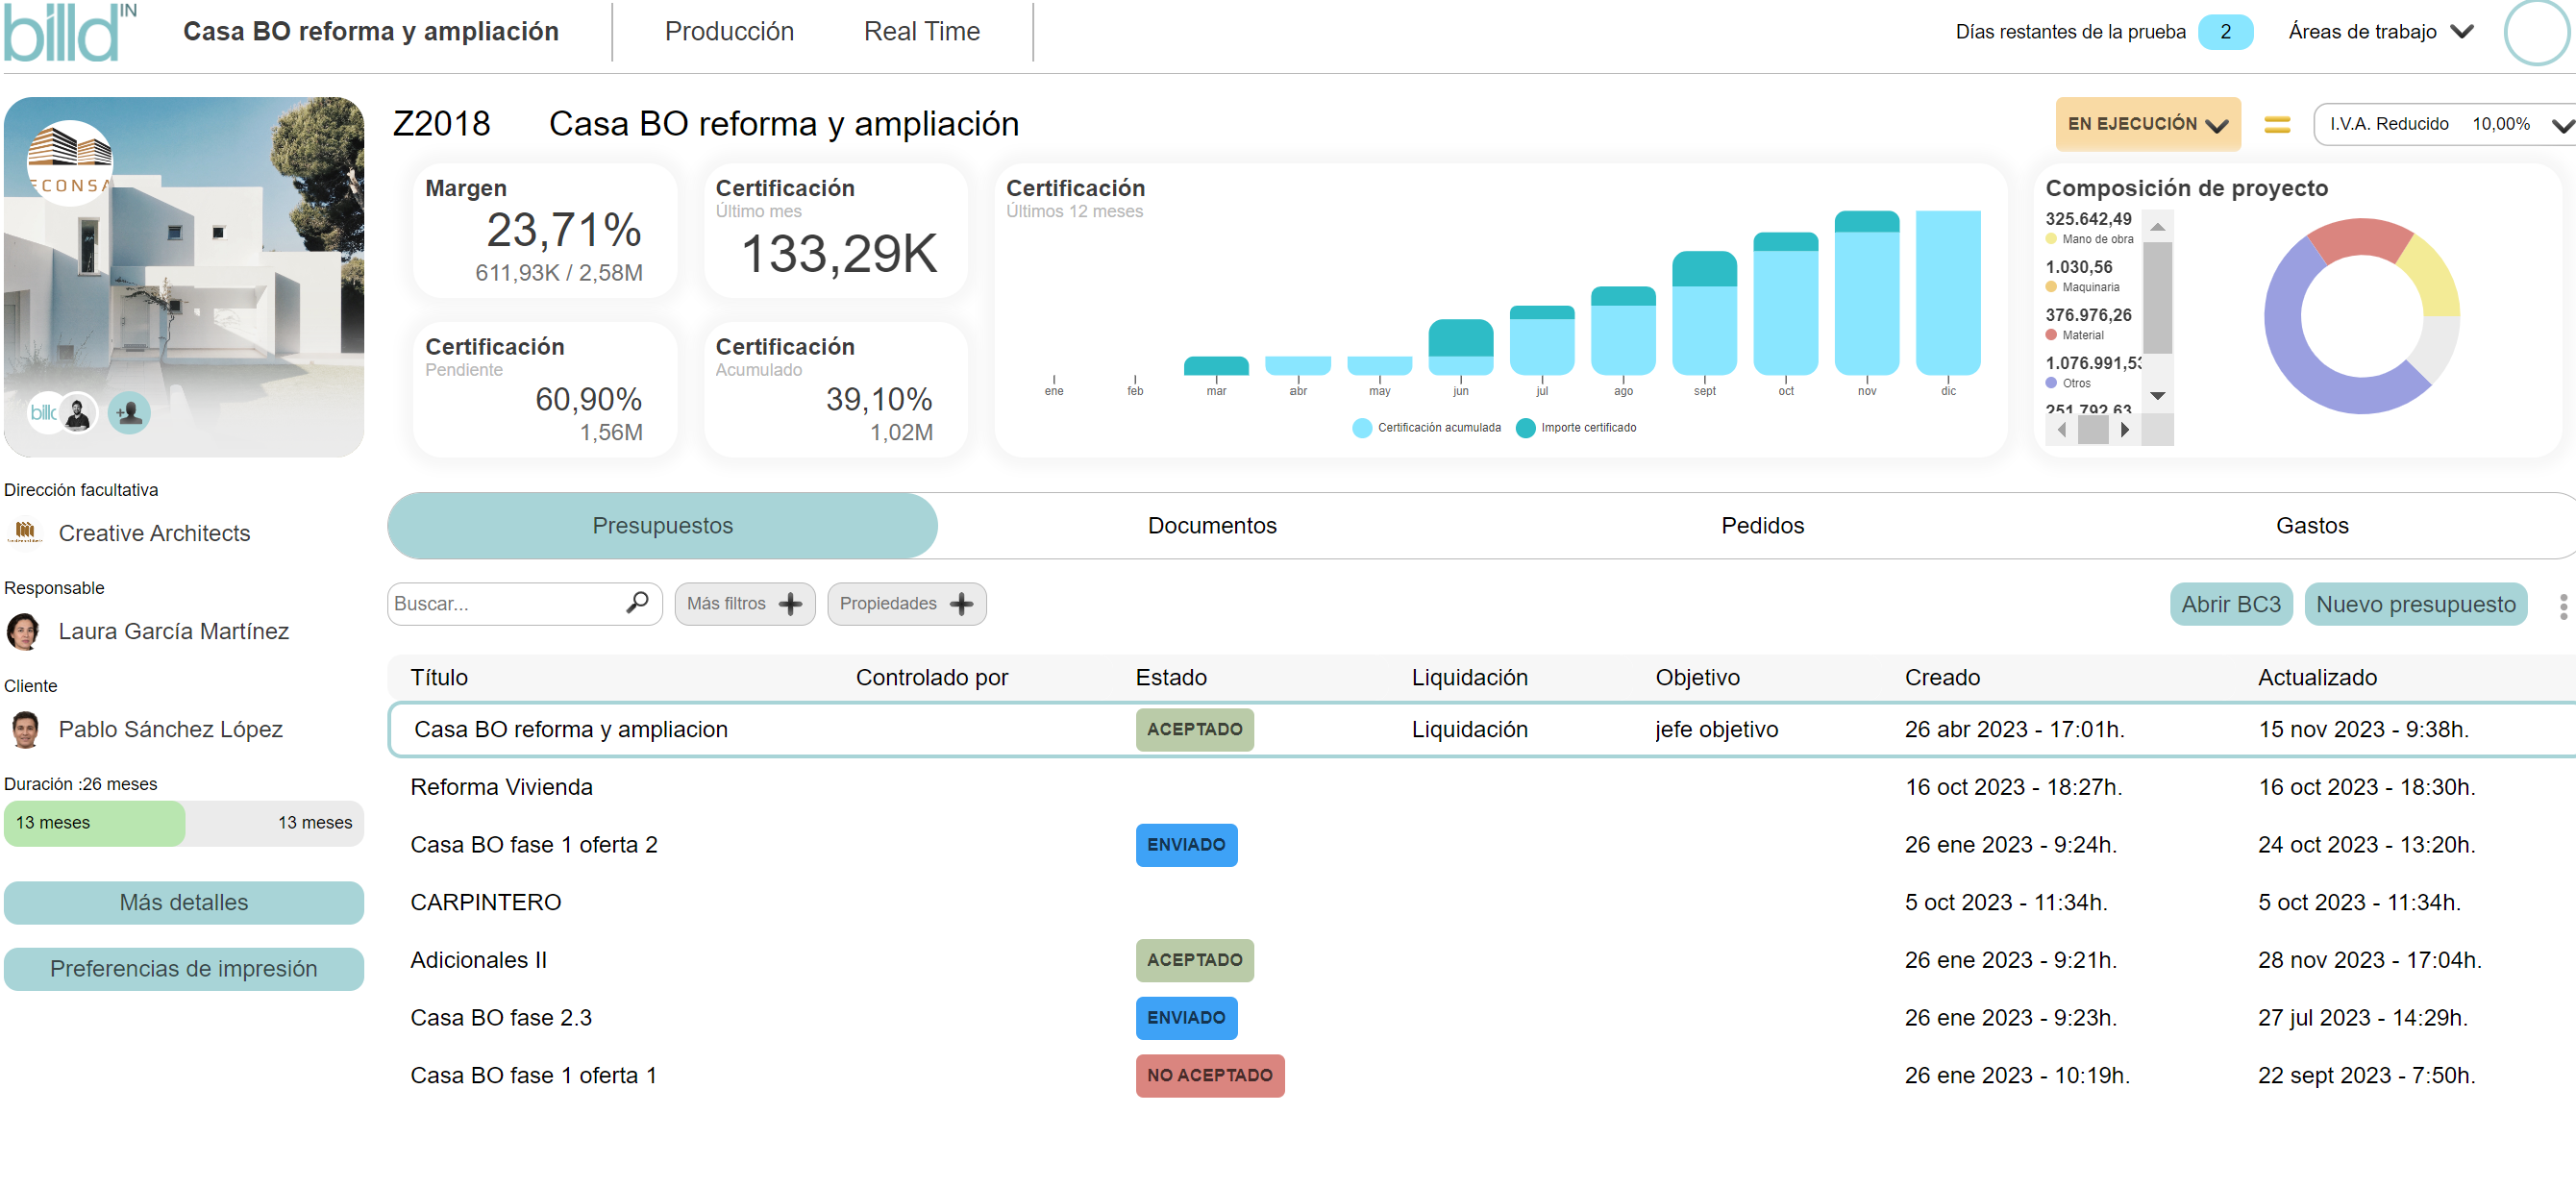Click the user profile circle avatar

[2535, 33]
